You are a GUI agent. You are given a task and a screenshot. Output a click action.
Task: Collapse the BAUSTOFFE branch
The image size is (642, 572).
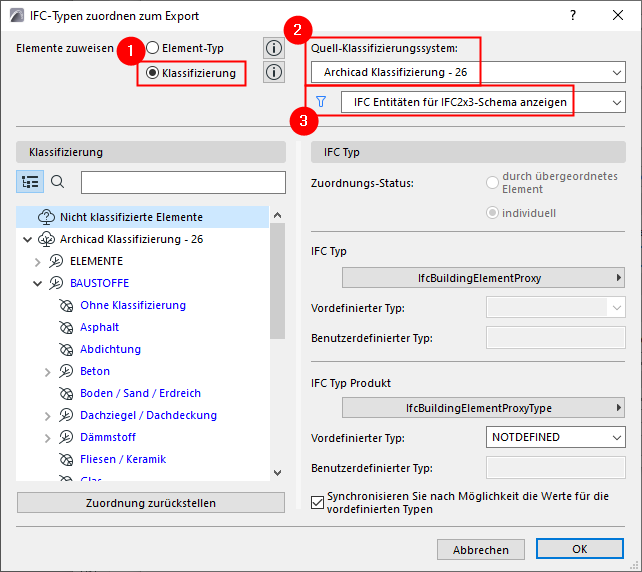pos(38,283)
